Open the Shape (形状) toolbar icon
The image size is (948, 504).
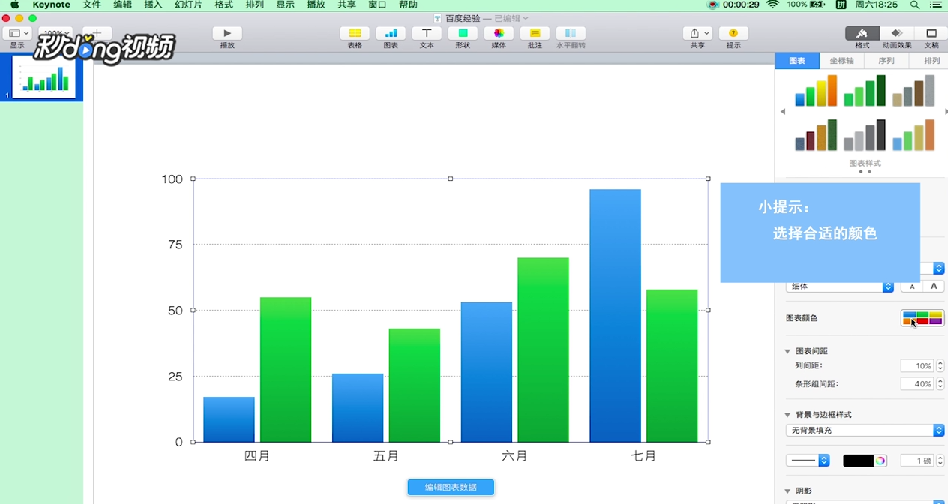(463, 33)
